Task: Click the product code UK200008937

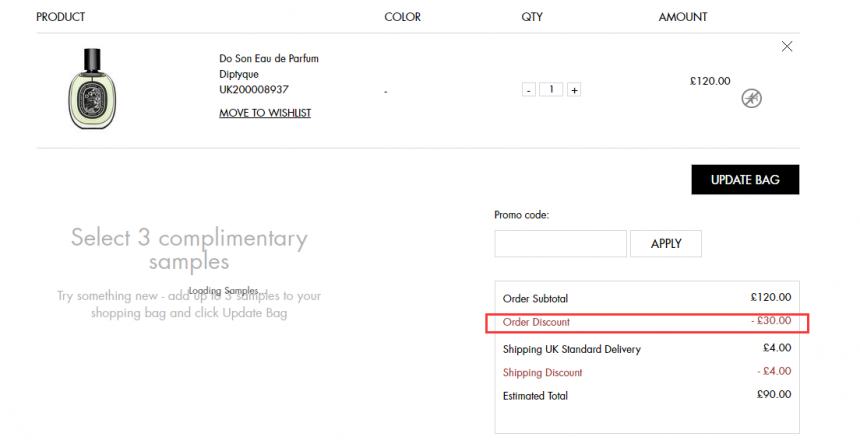Action: (x=253, y=89)
